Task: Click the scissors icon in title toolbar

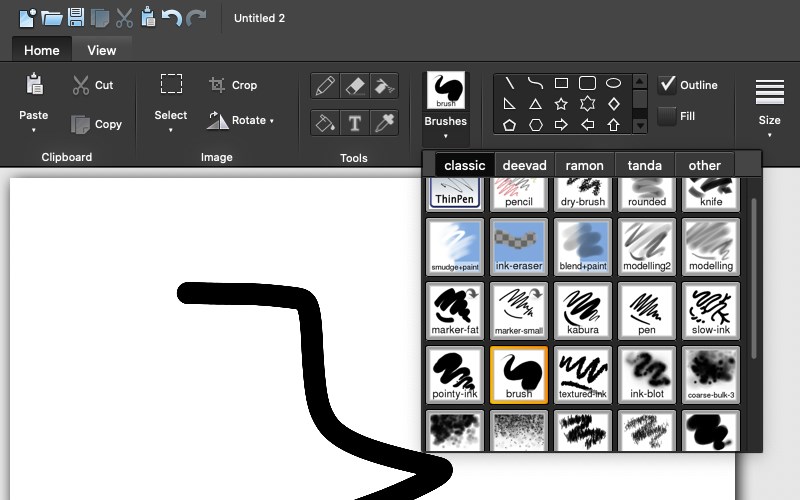Action: 124,18
